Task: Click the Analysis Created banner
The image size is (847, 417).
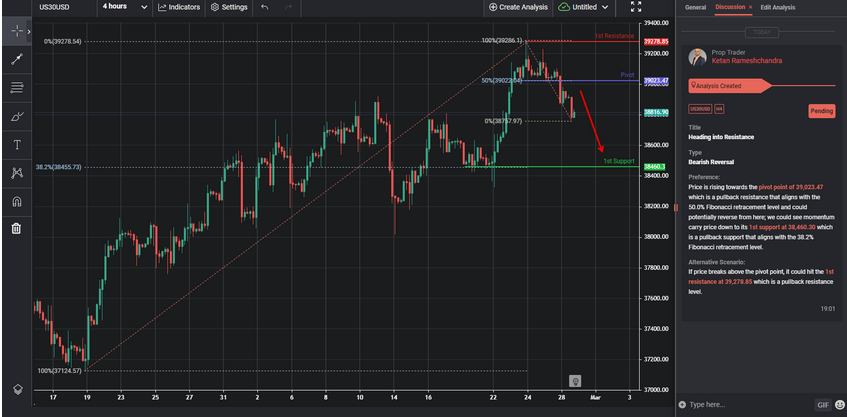Action: click(730, 85)
